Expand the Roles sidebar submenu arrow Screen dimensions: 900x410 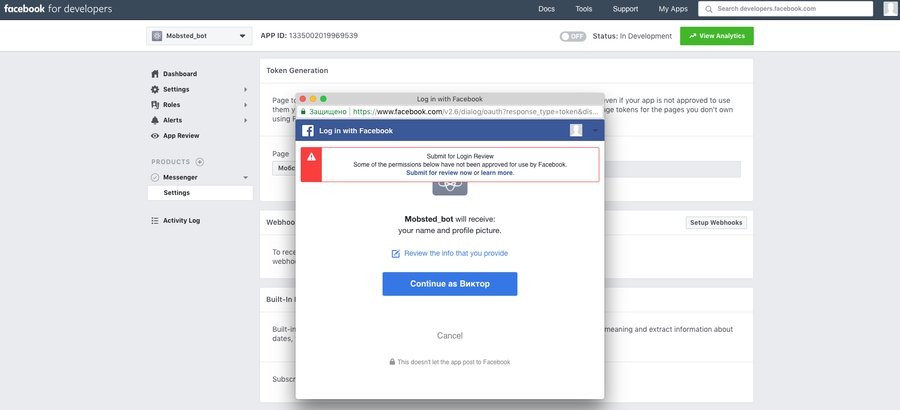pyautogui.click(x=245, y=105)
